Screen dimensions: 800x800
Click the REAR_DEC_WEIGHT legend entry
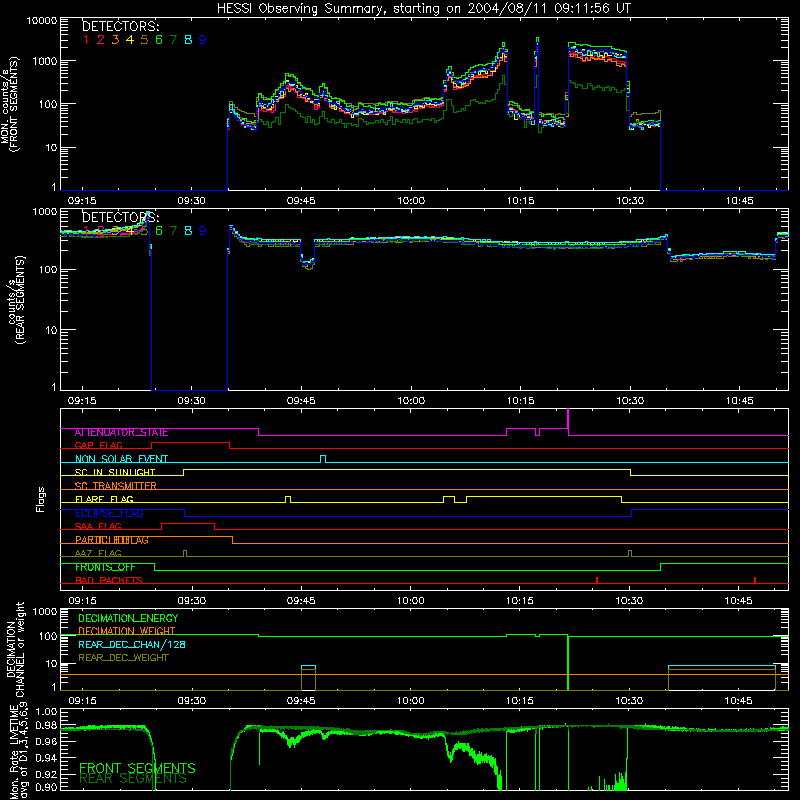pyautogui.click(x=123, y=658)
